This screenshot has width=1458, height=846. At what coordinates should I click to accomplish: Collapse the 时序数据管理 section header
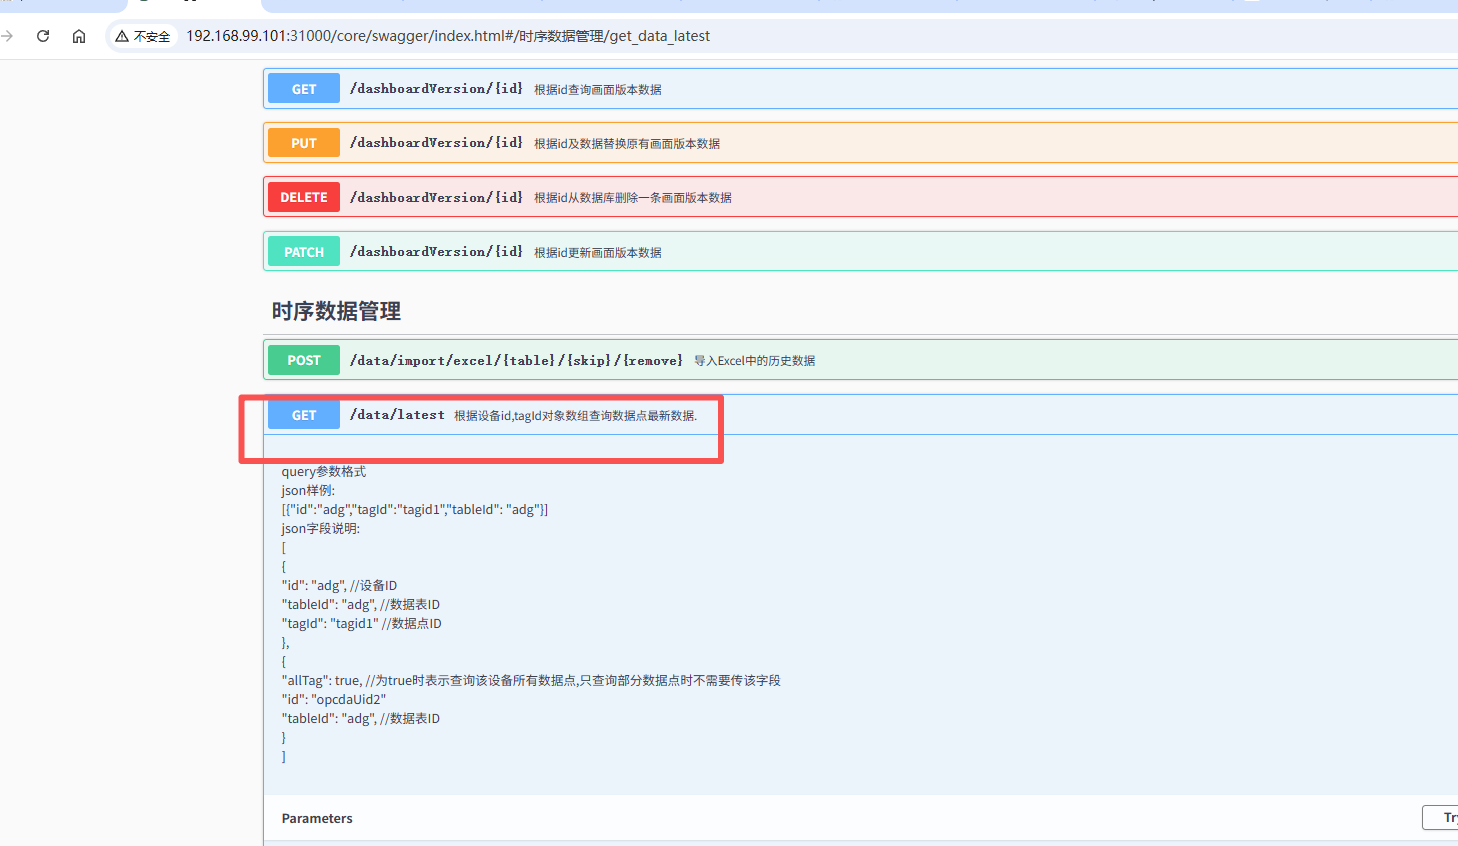336,311
